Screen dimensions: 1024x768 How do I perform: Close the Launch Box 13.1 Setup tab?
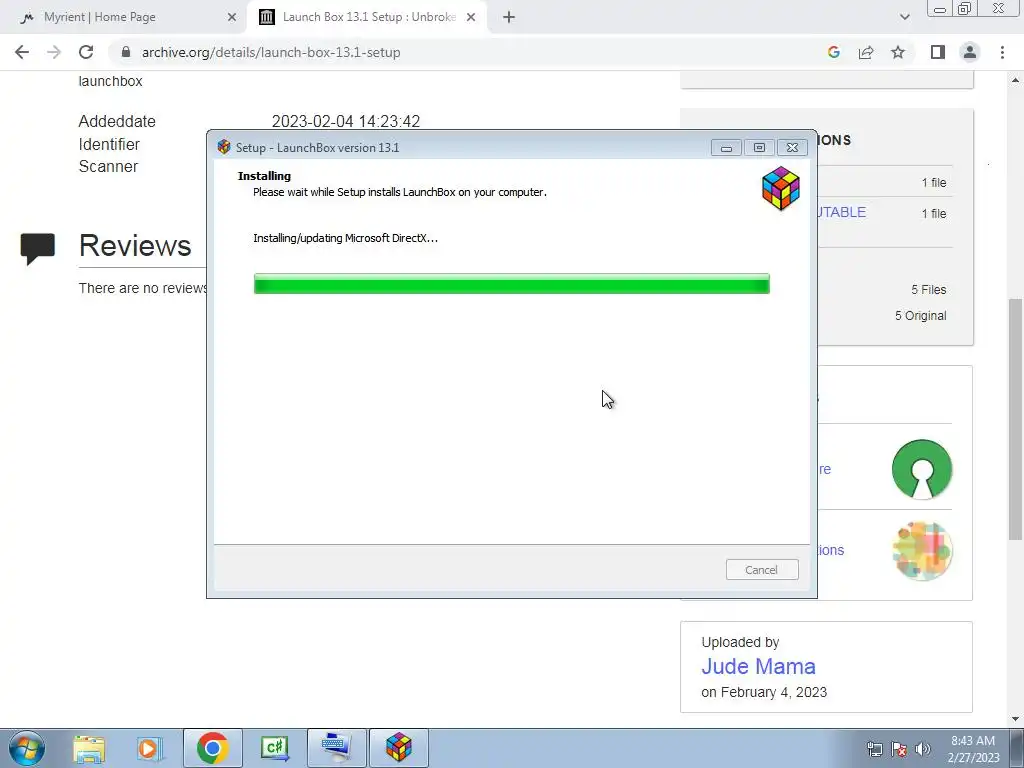pos(471,18)
